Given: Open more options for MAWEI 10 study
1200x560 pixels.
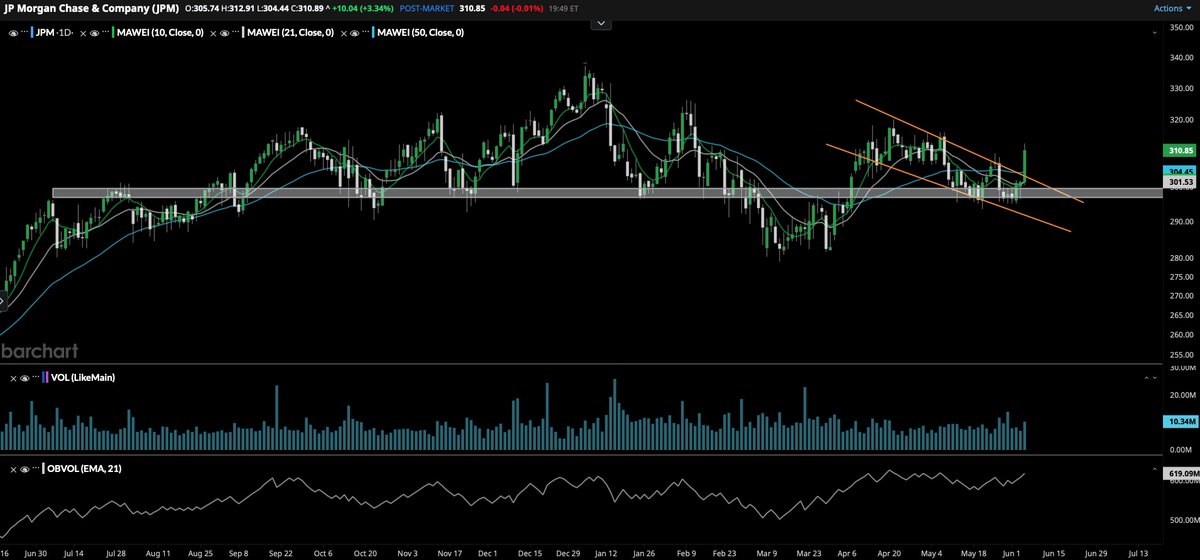Looking at the screenshot, I should pyautogui.click(x=106, y=32).
